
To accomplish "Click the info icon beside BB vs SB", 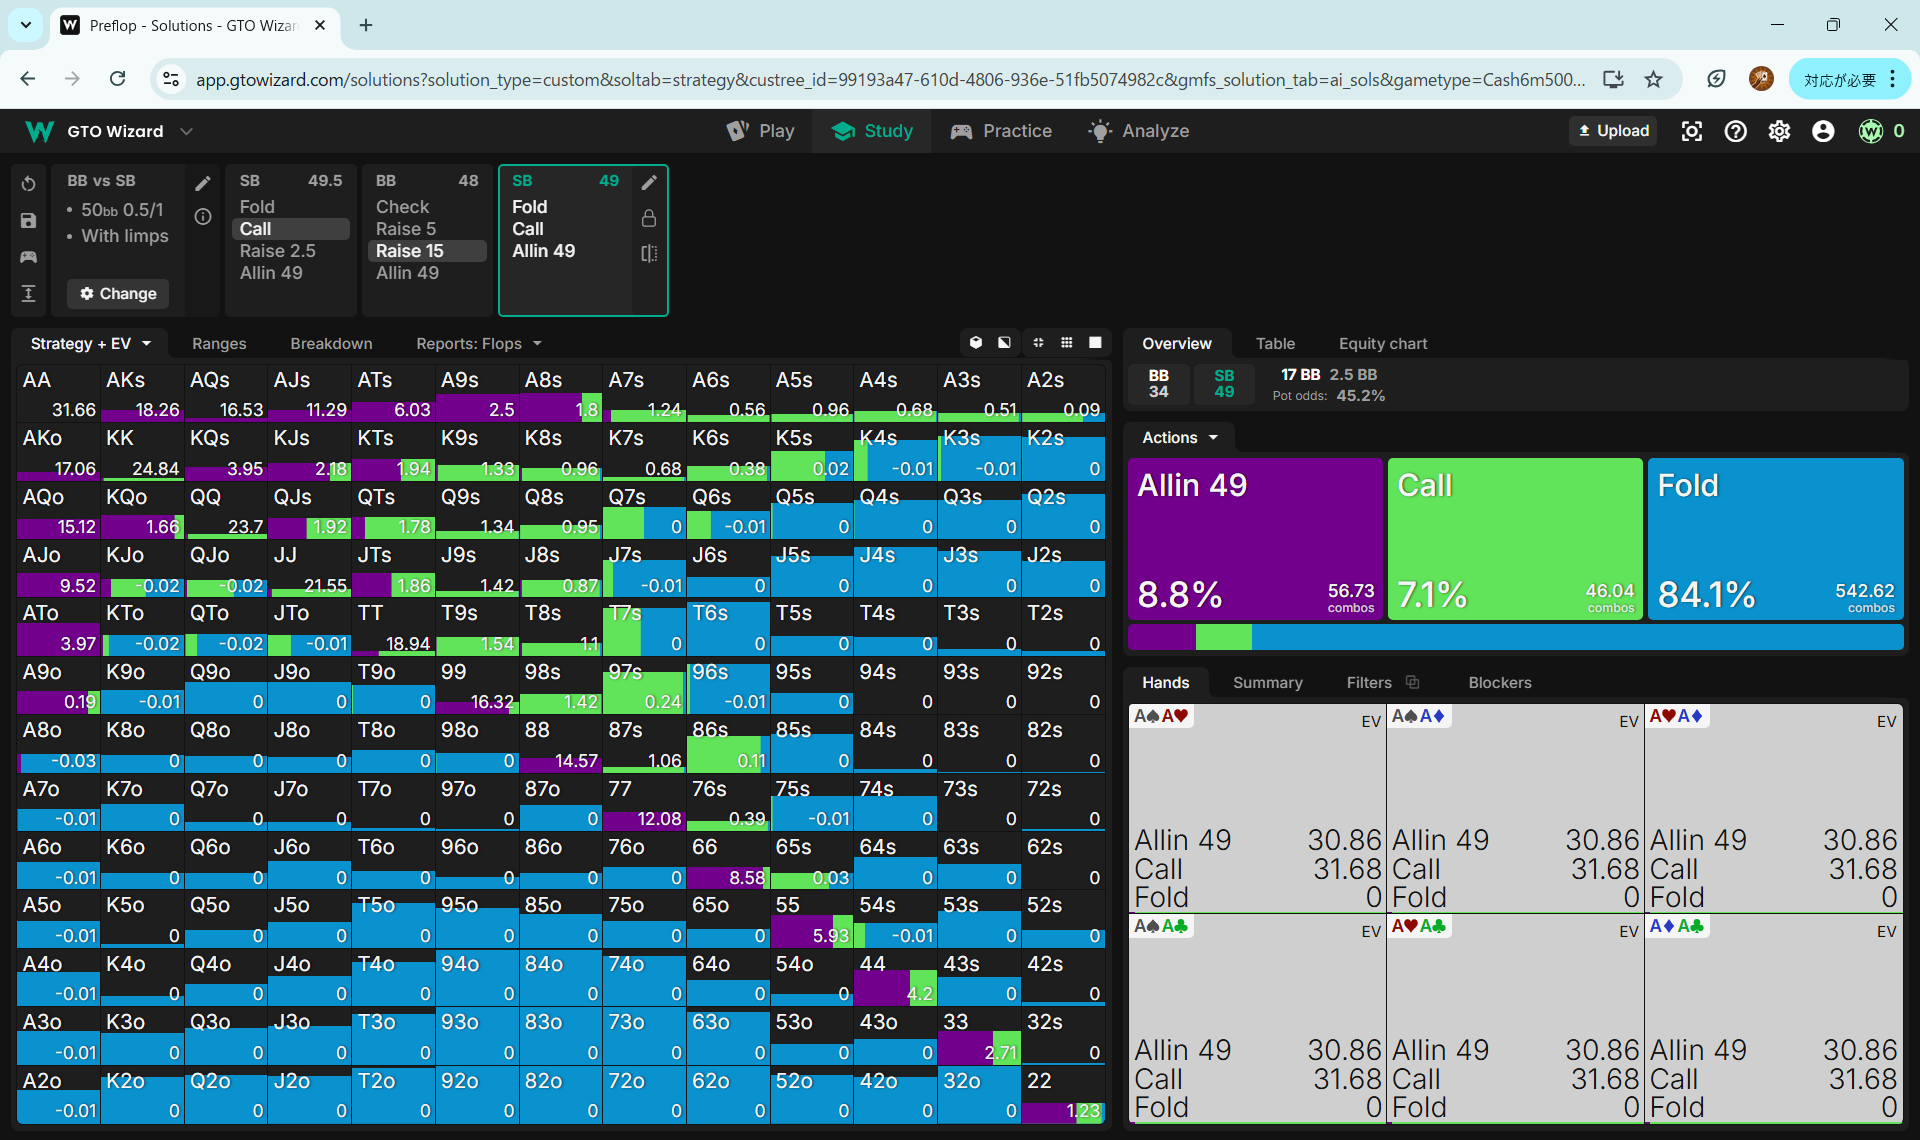I will pyautogui.click(x=203, y=217).
